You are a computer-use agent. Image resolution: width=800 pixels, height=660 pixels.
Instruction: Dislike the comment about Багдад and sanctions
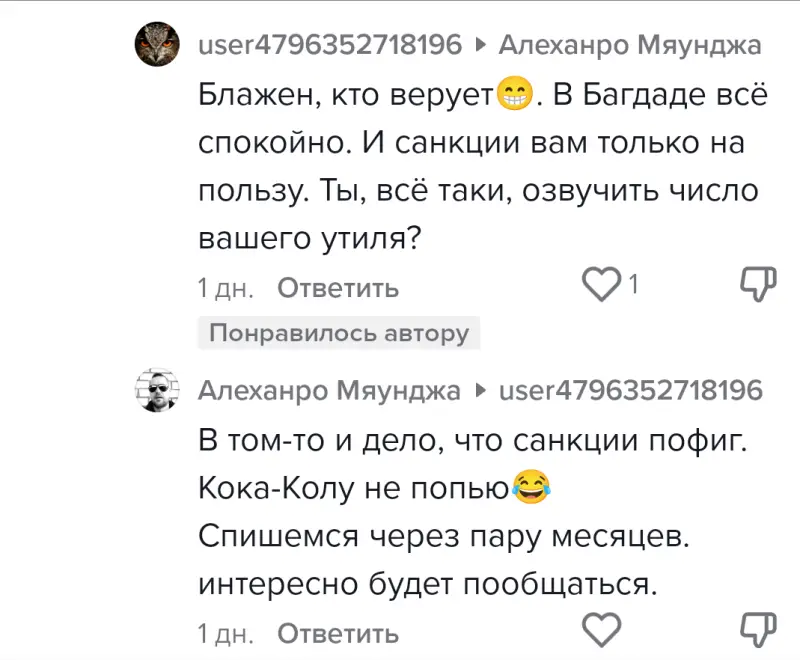(x=758, y=286)
